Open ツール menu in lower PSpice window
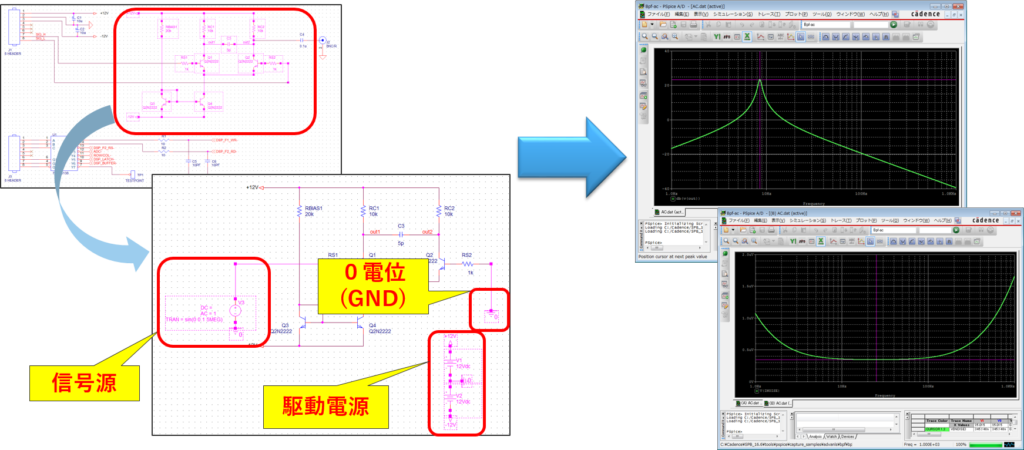 point(891,221)
